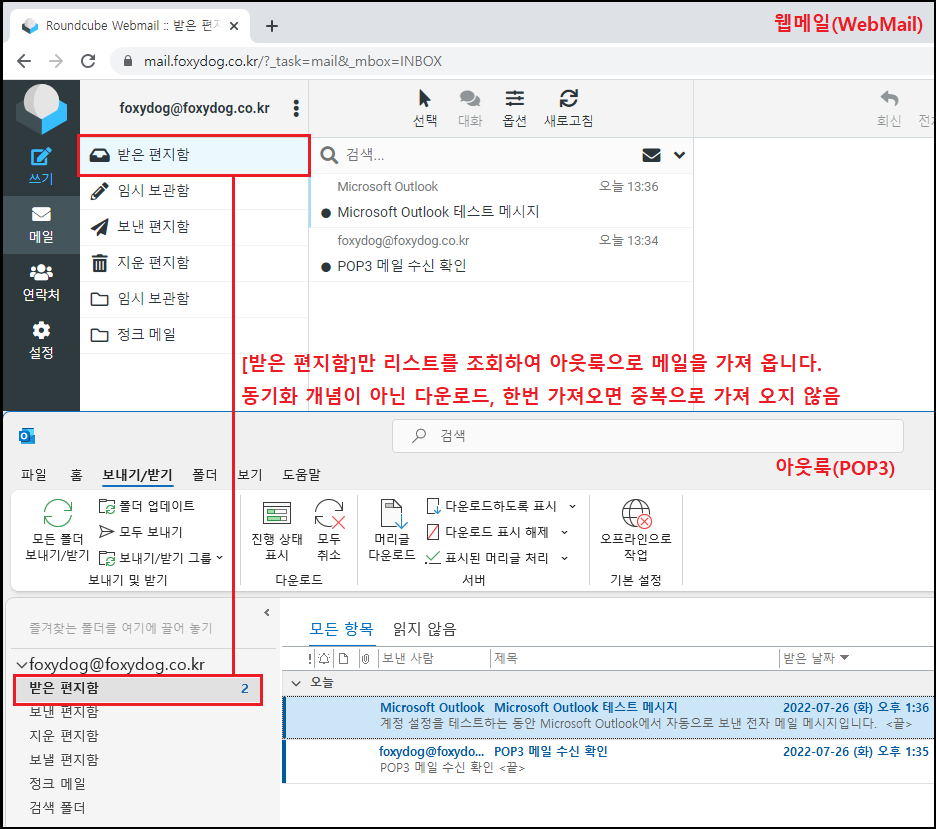The width and height of the screenshot is (936, 829).
Task: Select Outlook 검색 폴더
Action: (x=58, y=808)
